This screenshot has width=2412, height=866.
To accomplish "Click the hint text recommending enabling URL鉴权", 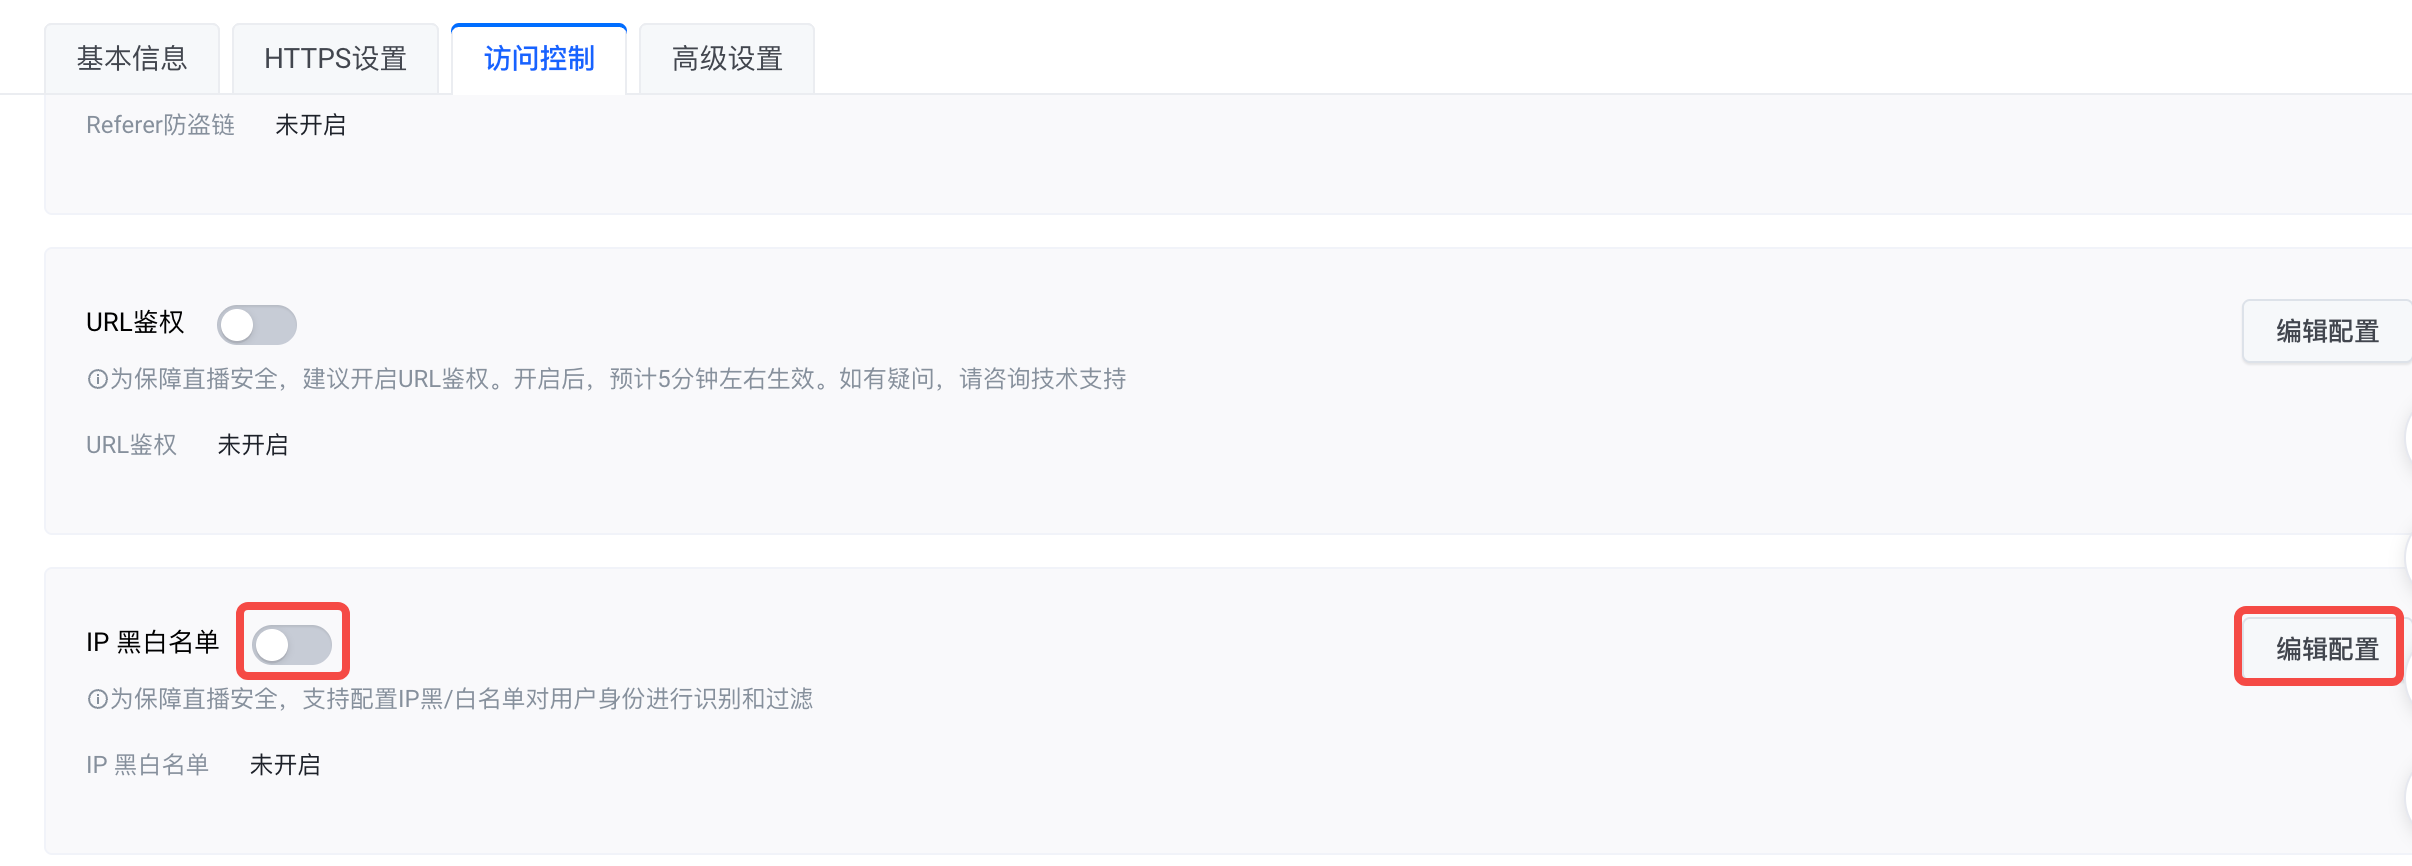I will (x=618, y=379).
